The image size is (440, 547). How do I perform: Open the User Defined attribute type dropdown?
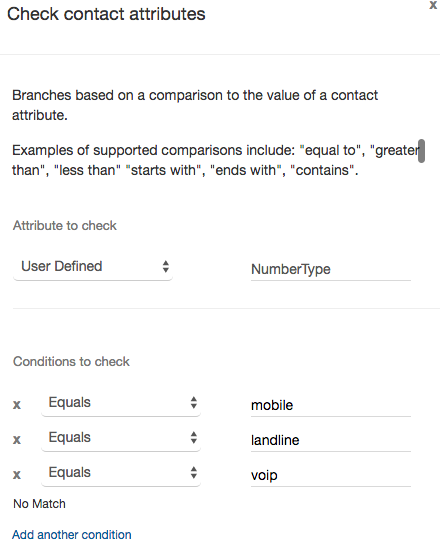93,267
